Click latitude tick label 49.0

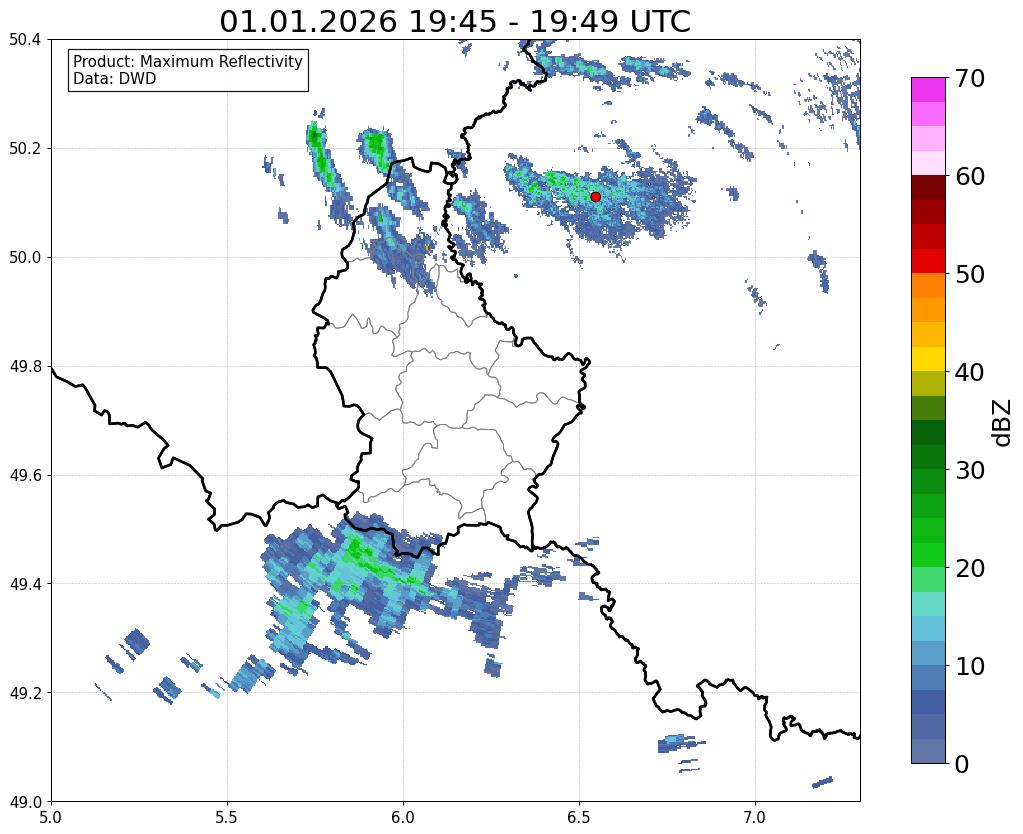(25, 802)
